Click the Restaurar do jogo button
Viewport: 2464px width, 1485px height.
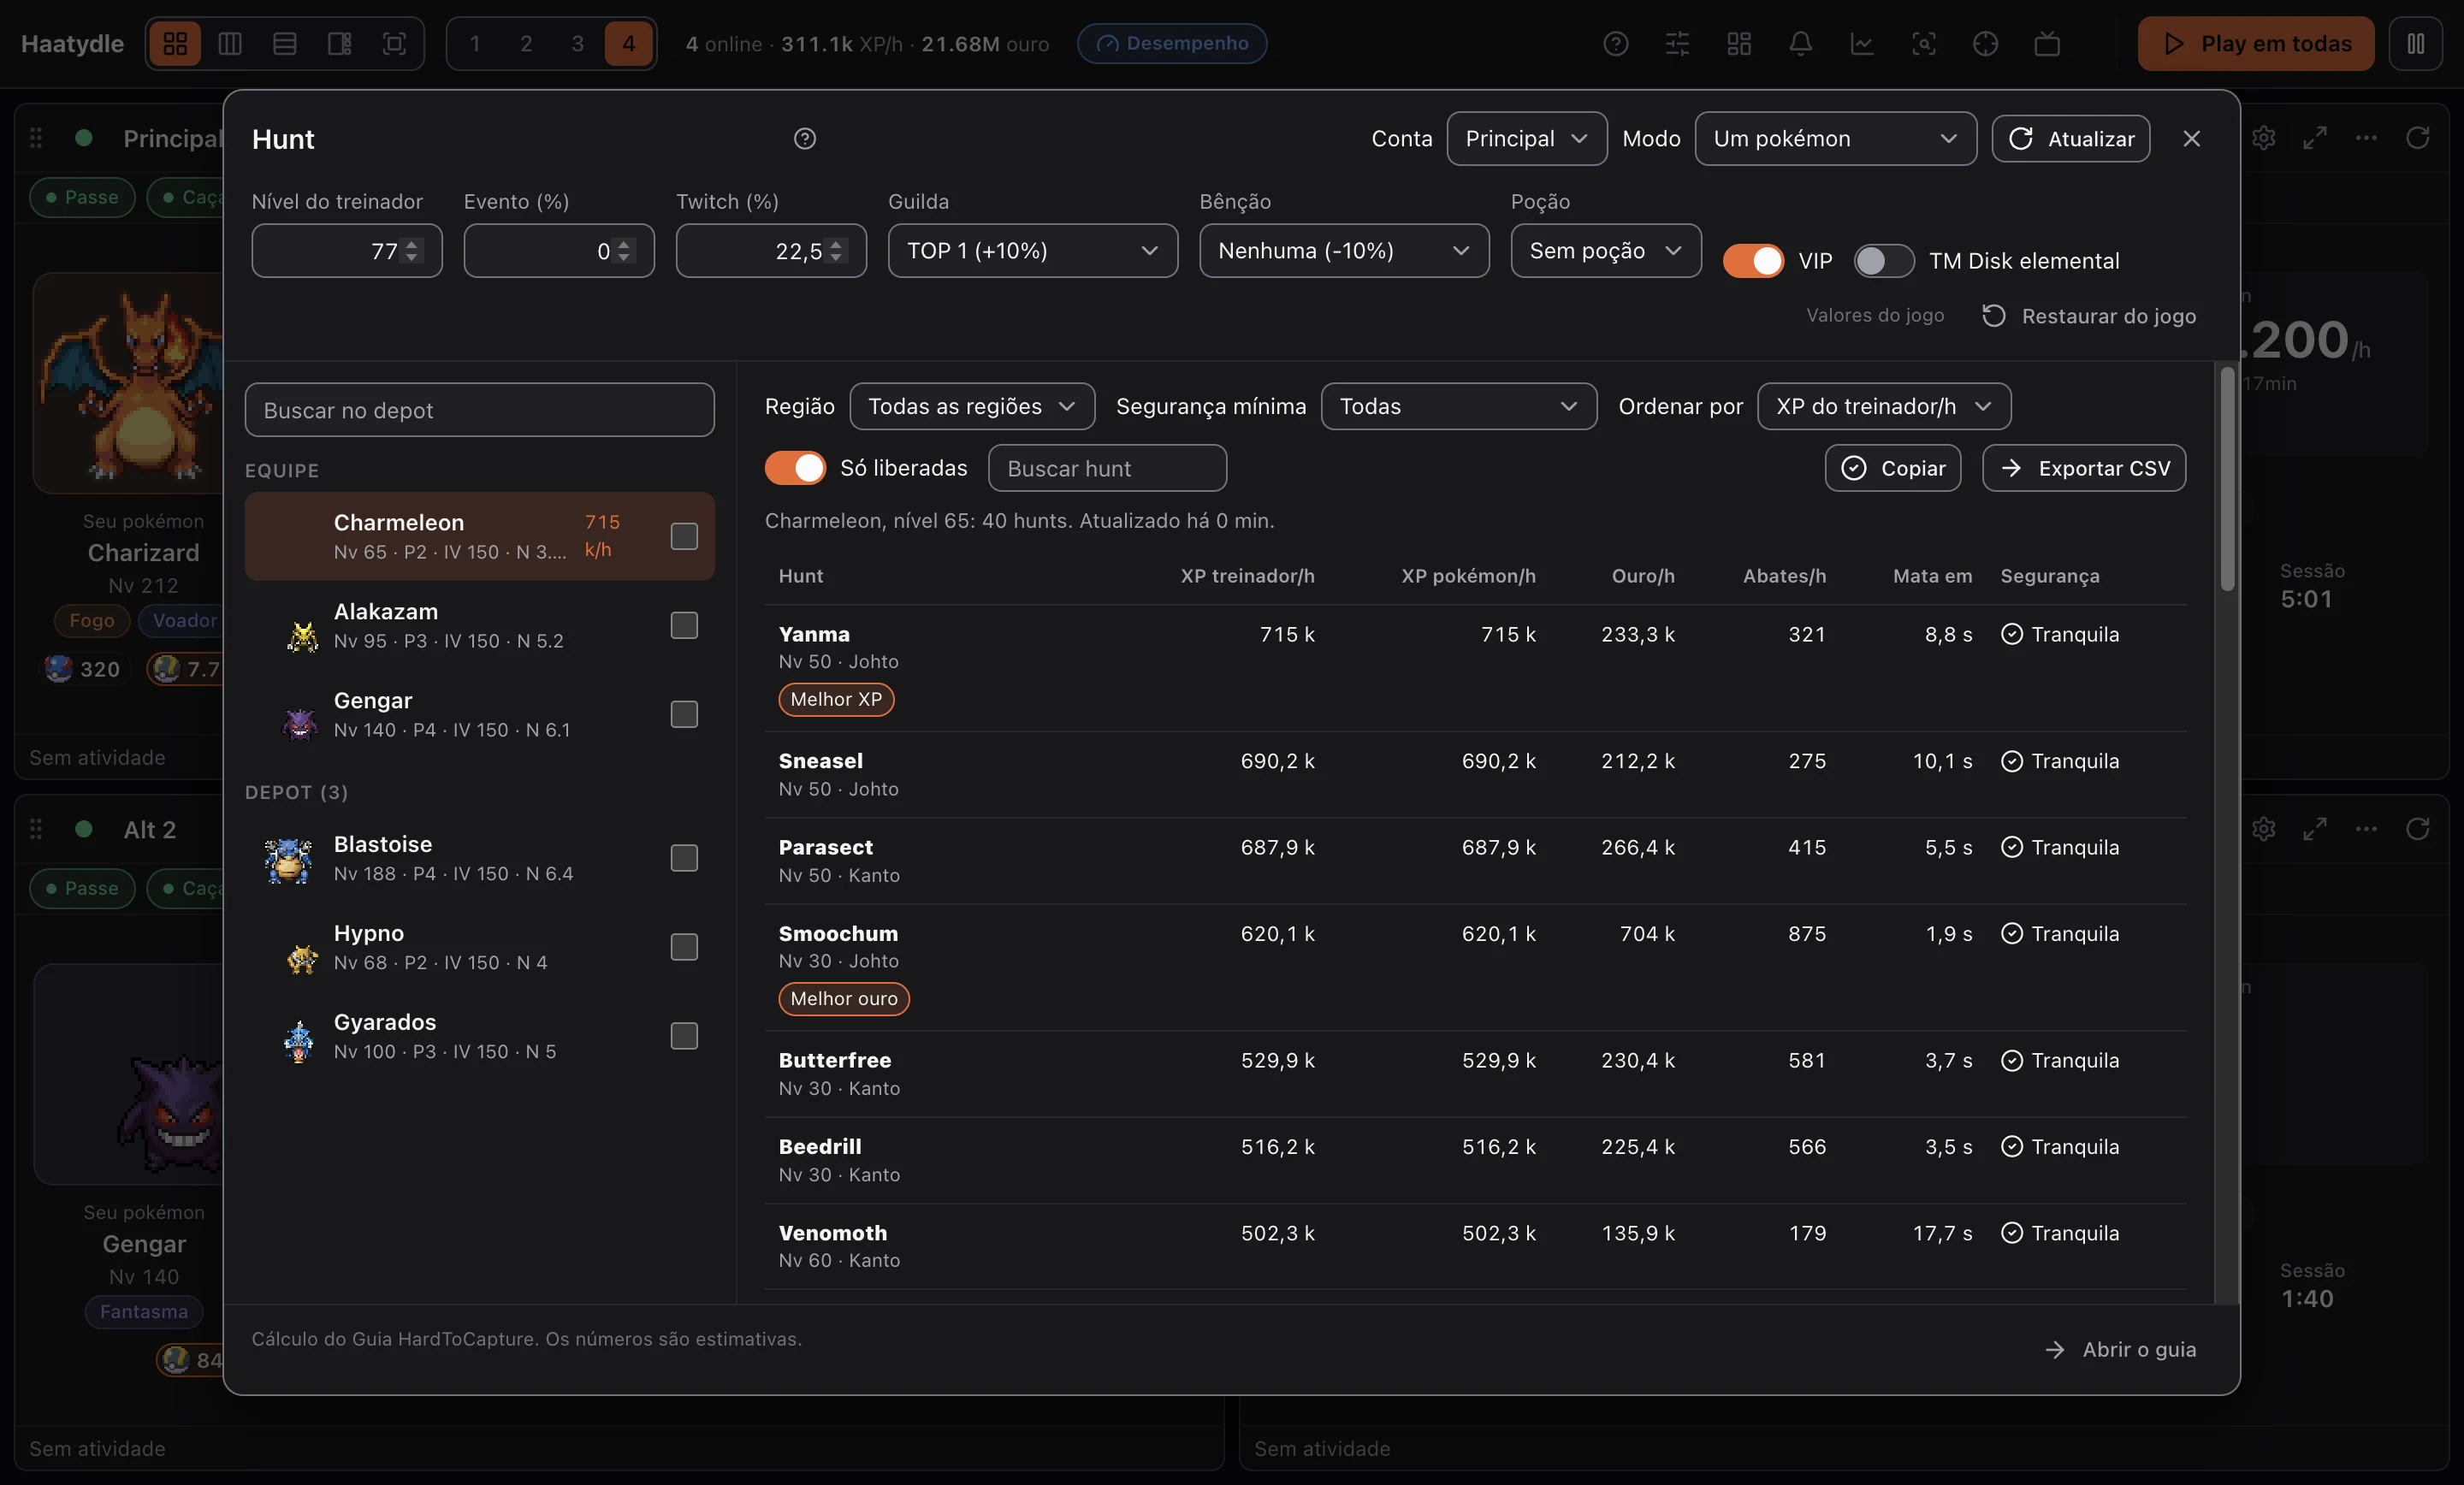(x=2090, y=316)
